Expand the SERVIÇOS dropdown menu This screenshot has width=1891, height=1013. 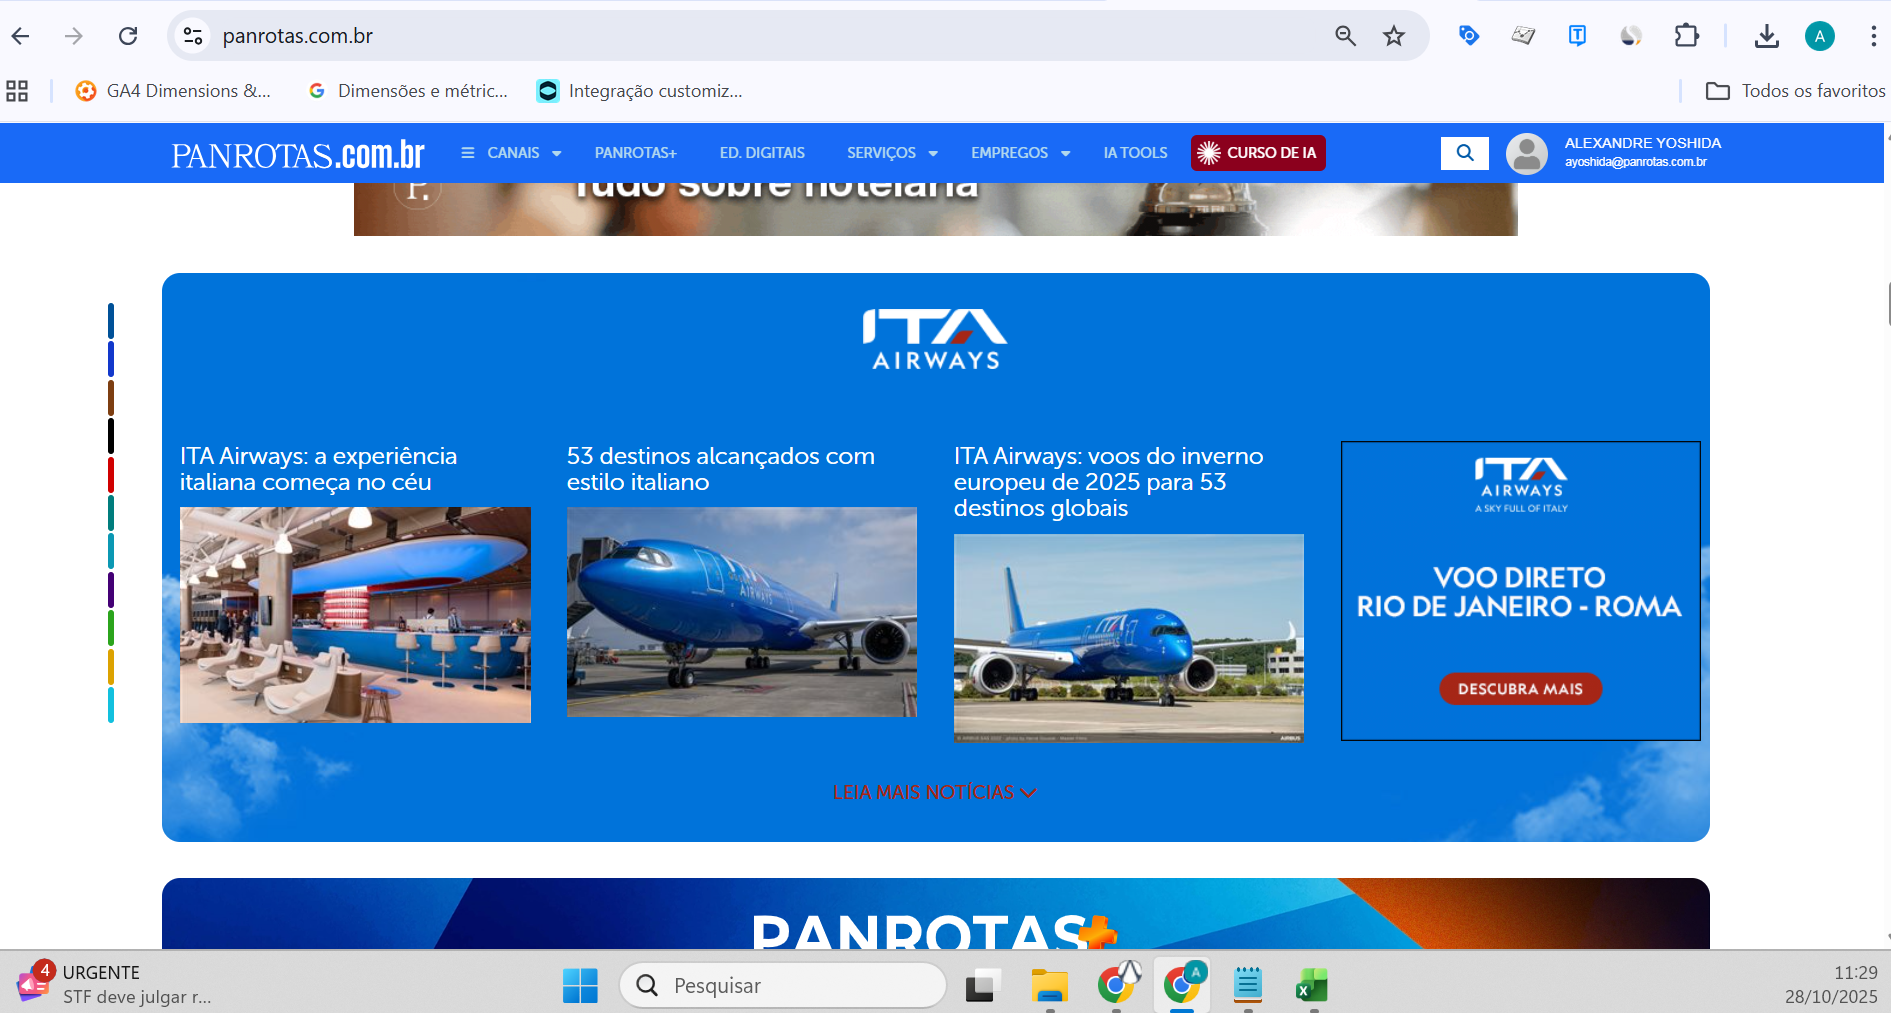[x=891, y=153]
